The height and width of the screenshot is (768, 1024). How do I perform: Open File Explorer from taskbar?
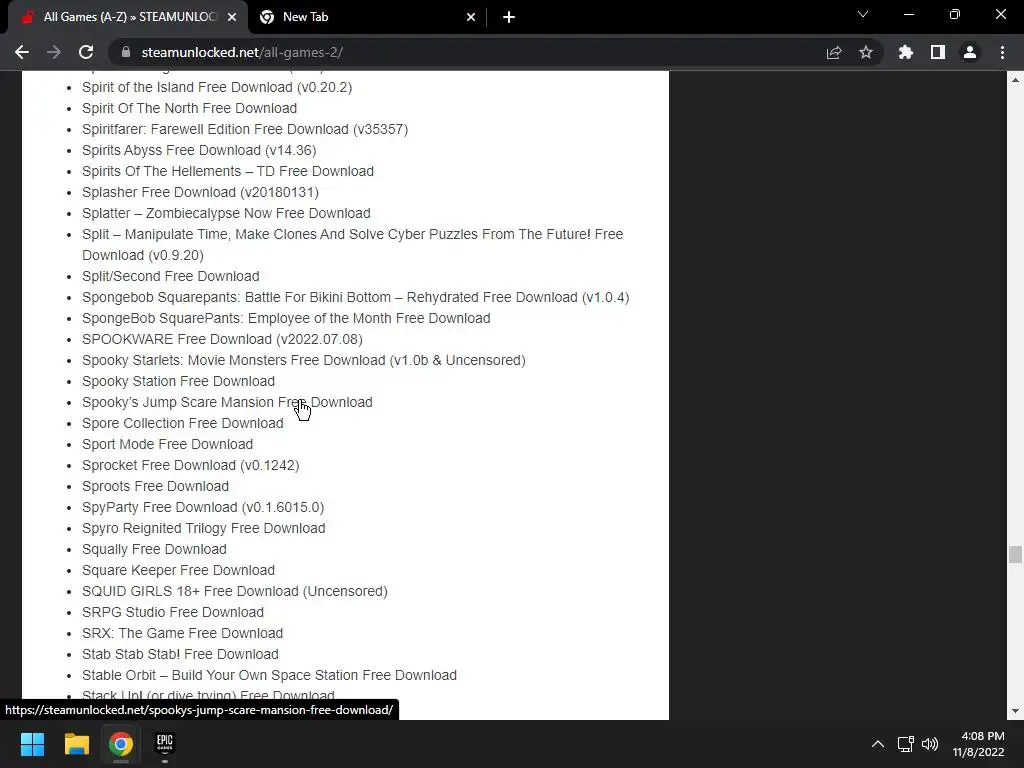coord(76,744)
